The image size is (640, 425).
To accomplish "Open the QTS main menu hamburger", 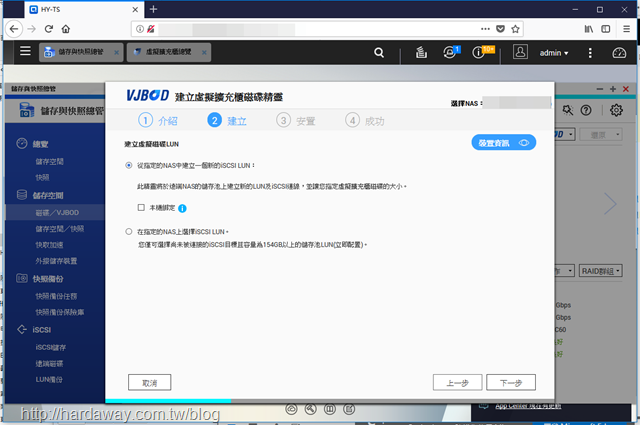I will tap(25, 51).
